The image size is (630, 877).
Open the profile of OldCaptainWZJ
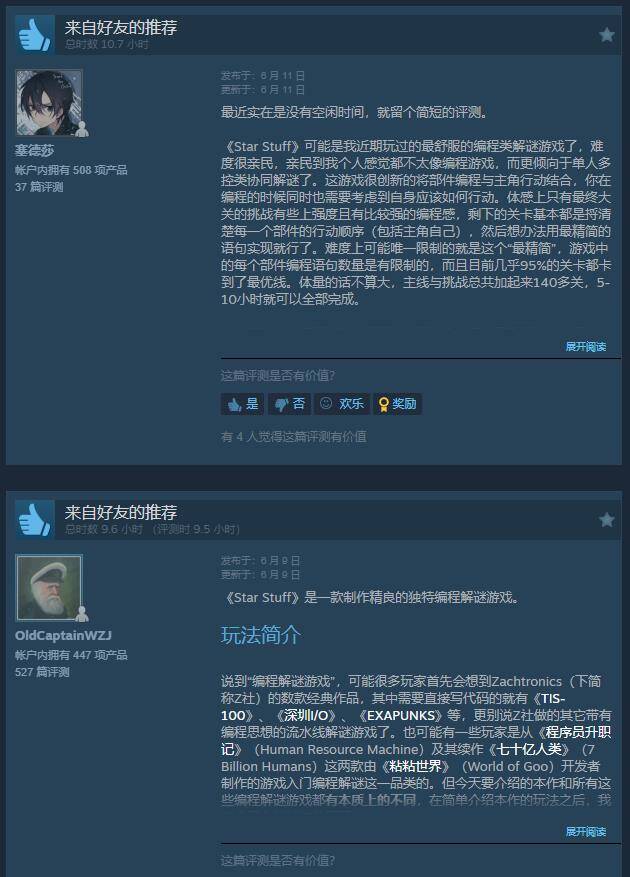click(x=63, y=635)
